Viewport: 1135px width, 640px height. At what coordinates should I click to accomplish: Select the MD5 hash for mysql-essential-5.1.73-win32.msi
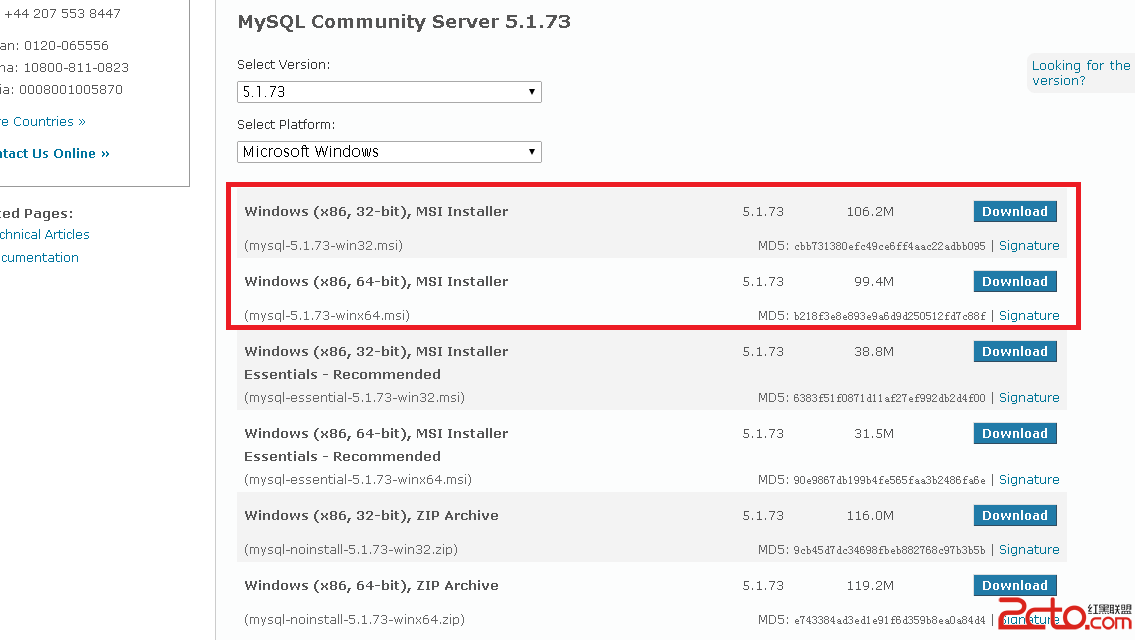pos(890,398)
